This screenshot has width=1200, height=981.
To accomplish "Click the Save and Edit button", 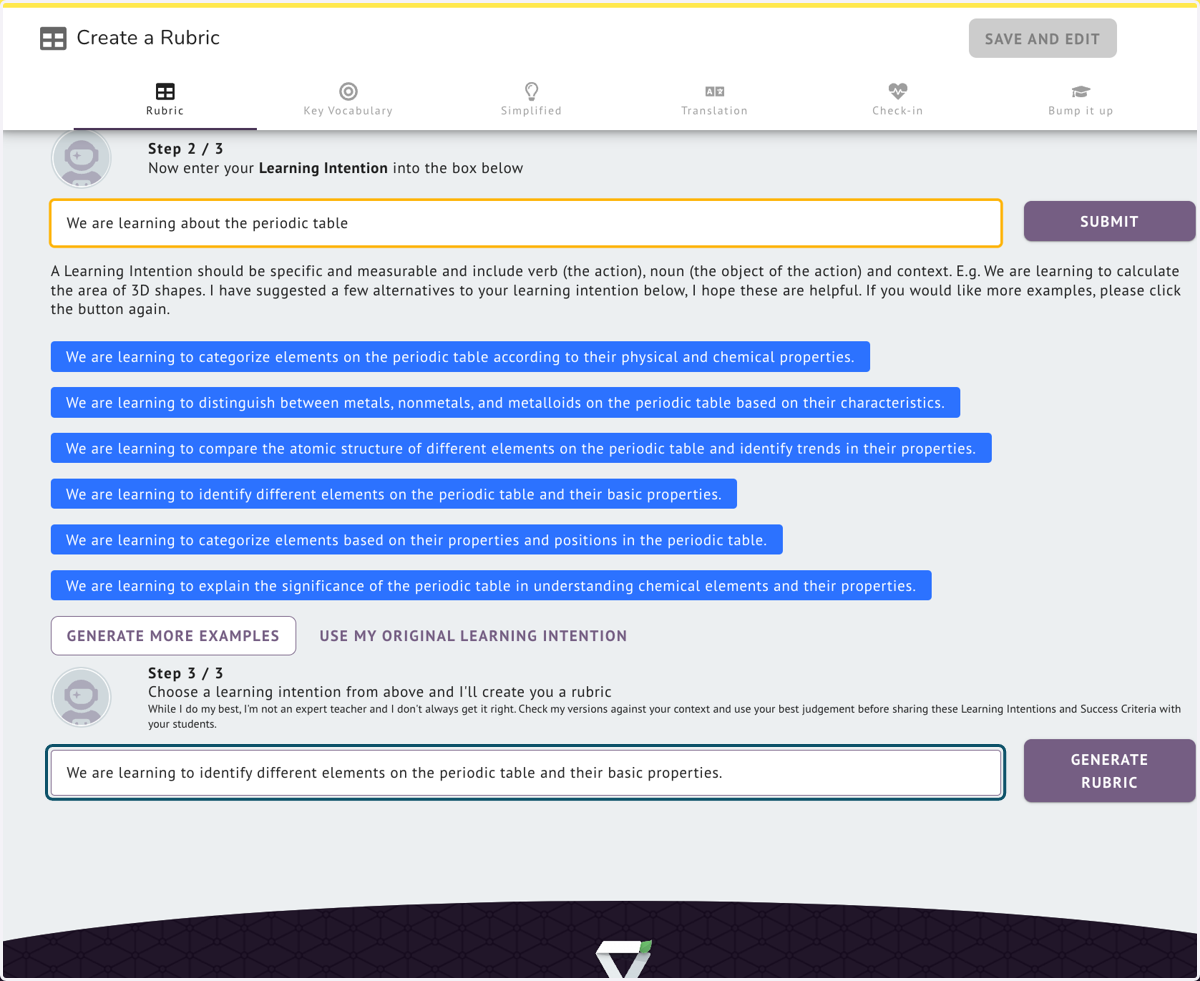I will 1042,39.
